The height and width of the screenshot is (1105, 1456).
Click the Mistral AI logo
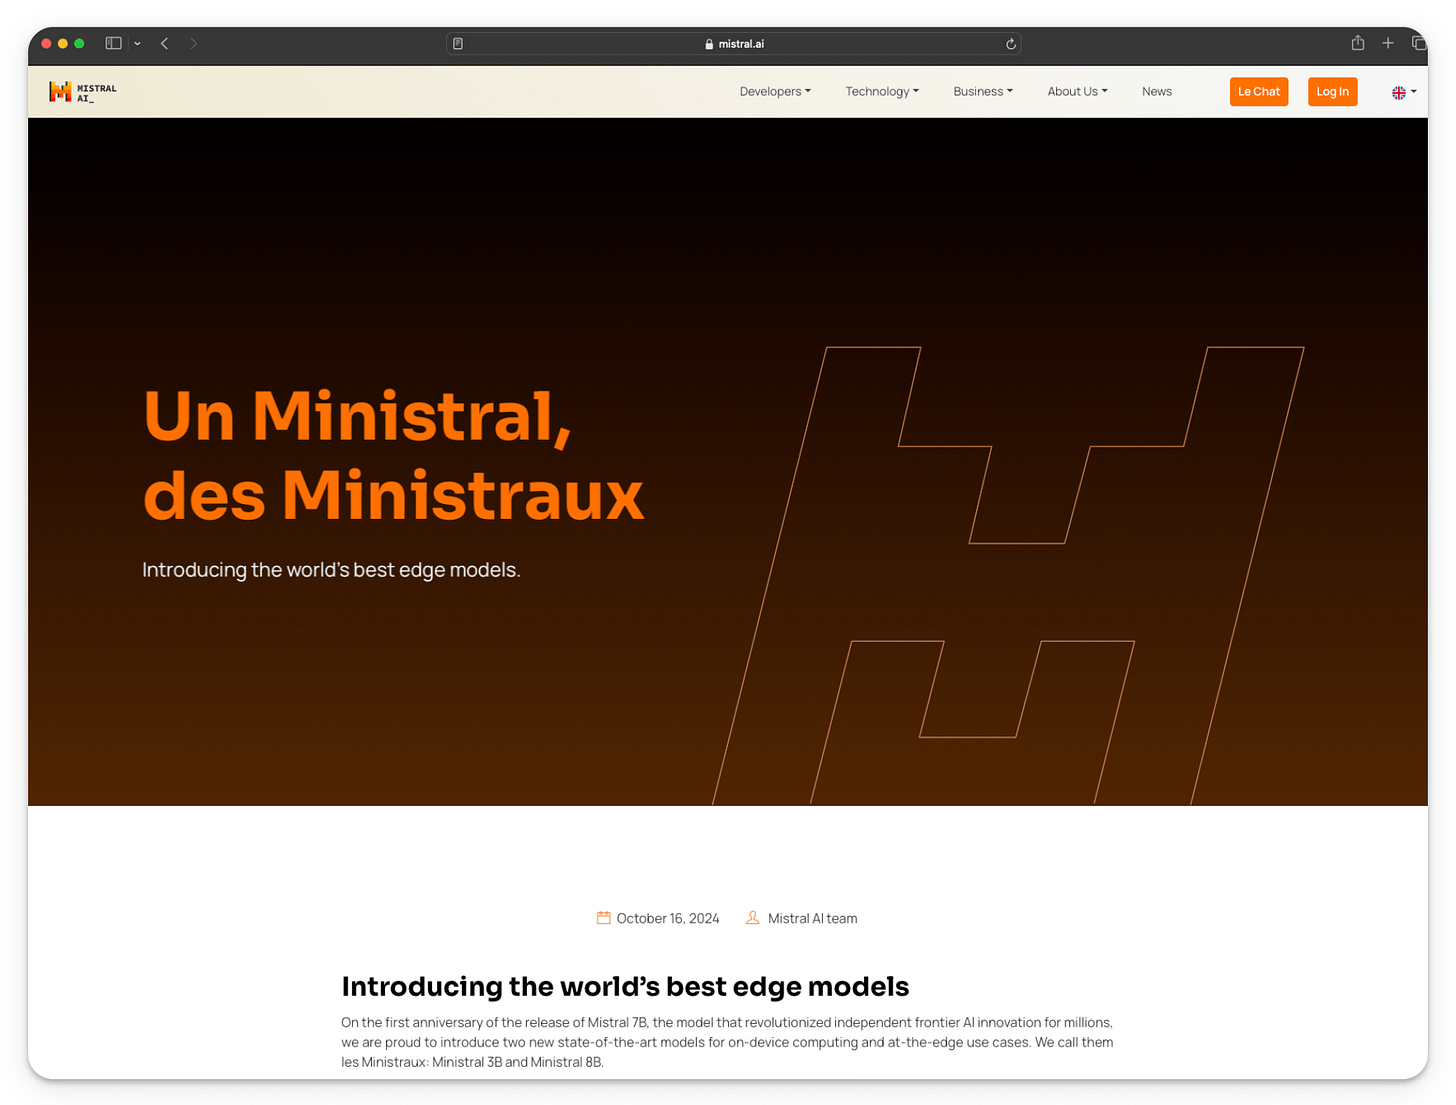tap(83, 92)
